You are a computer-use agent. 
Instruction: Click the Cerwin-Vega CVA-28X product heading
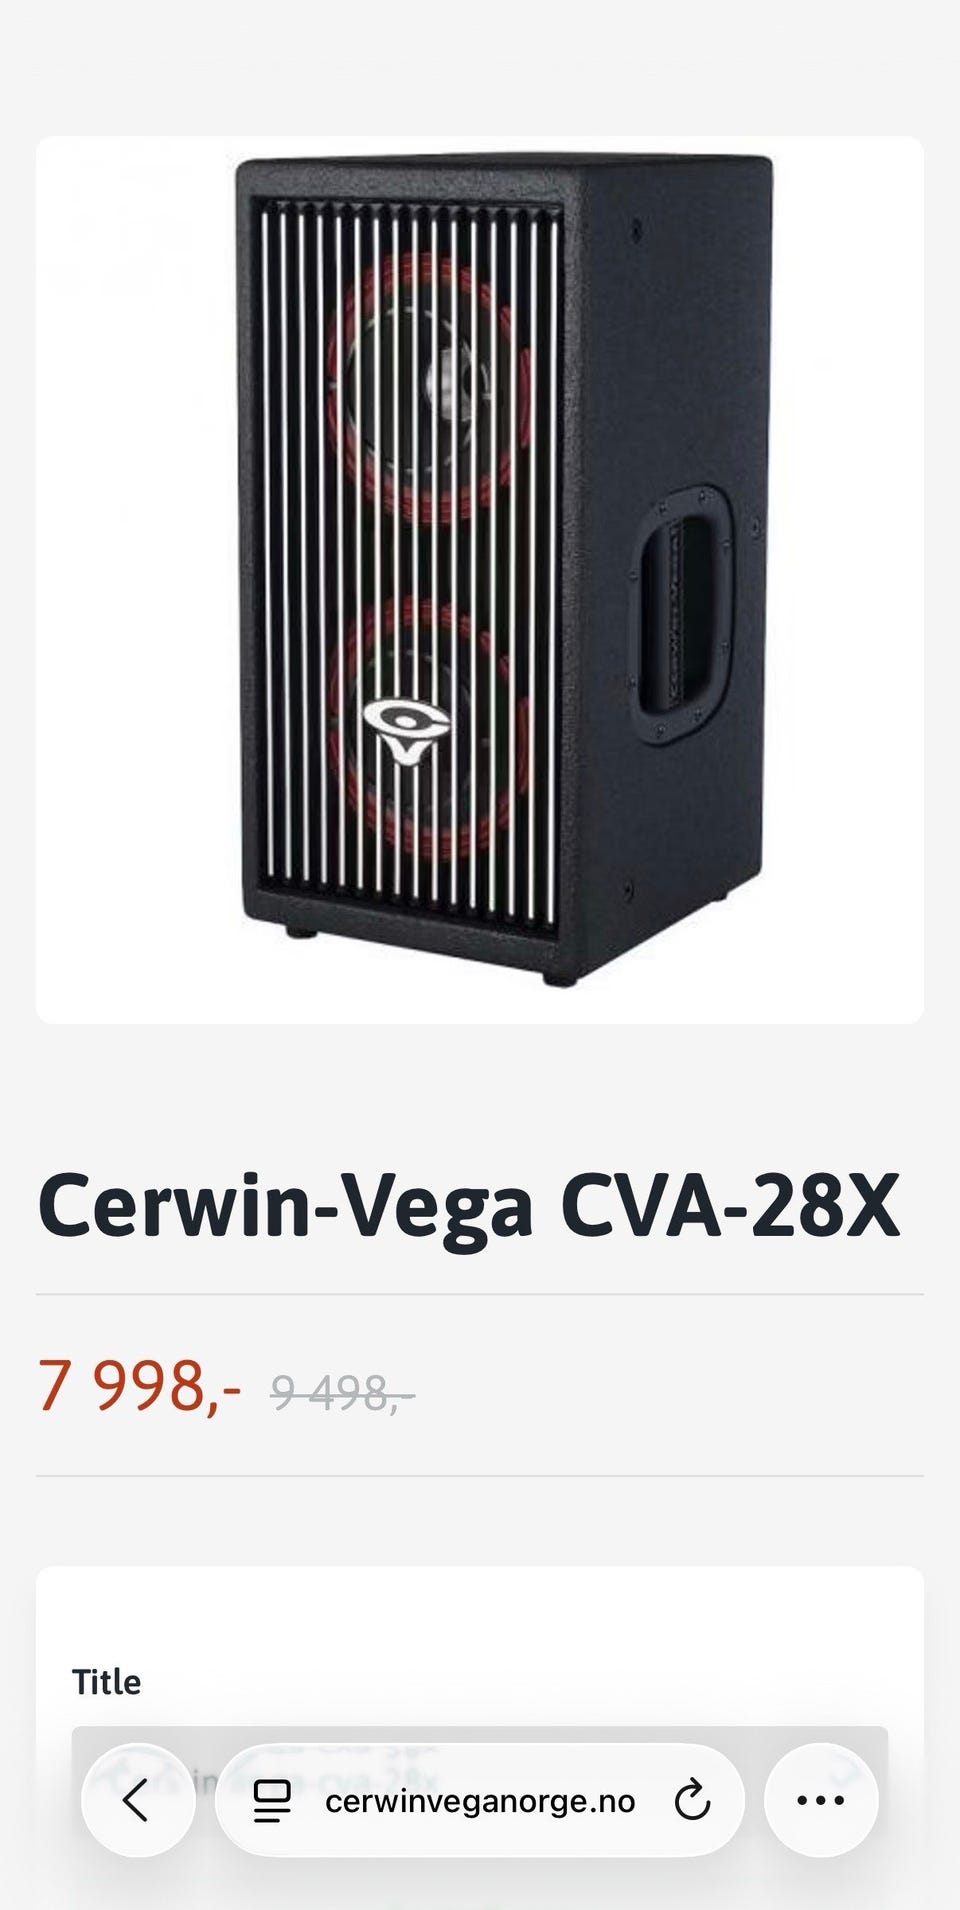tap(469, 1207)
